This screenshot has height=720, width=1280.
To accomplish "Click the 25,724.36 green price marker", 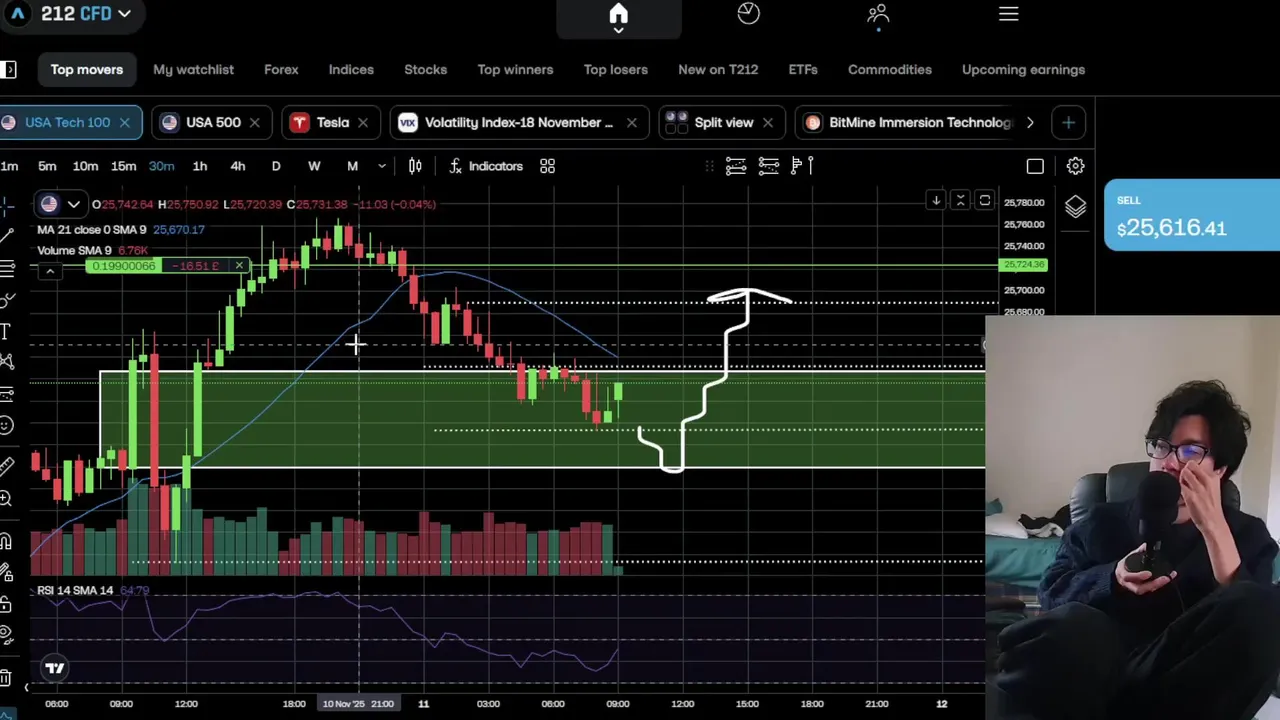I will pyautogui.click(x=1023, y=265).
